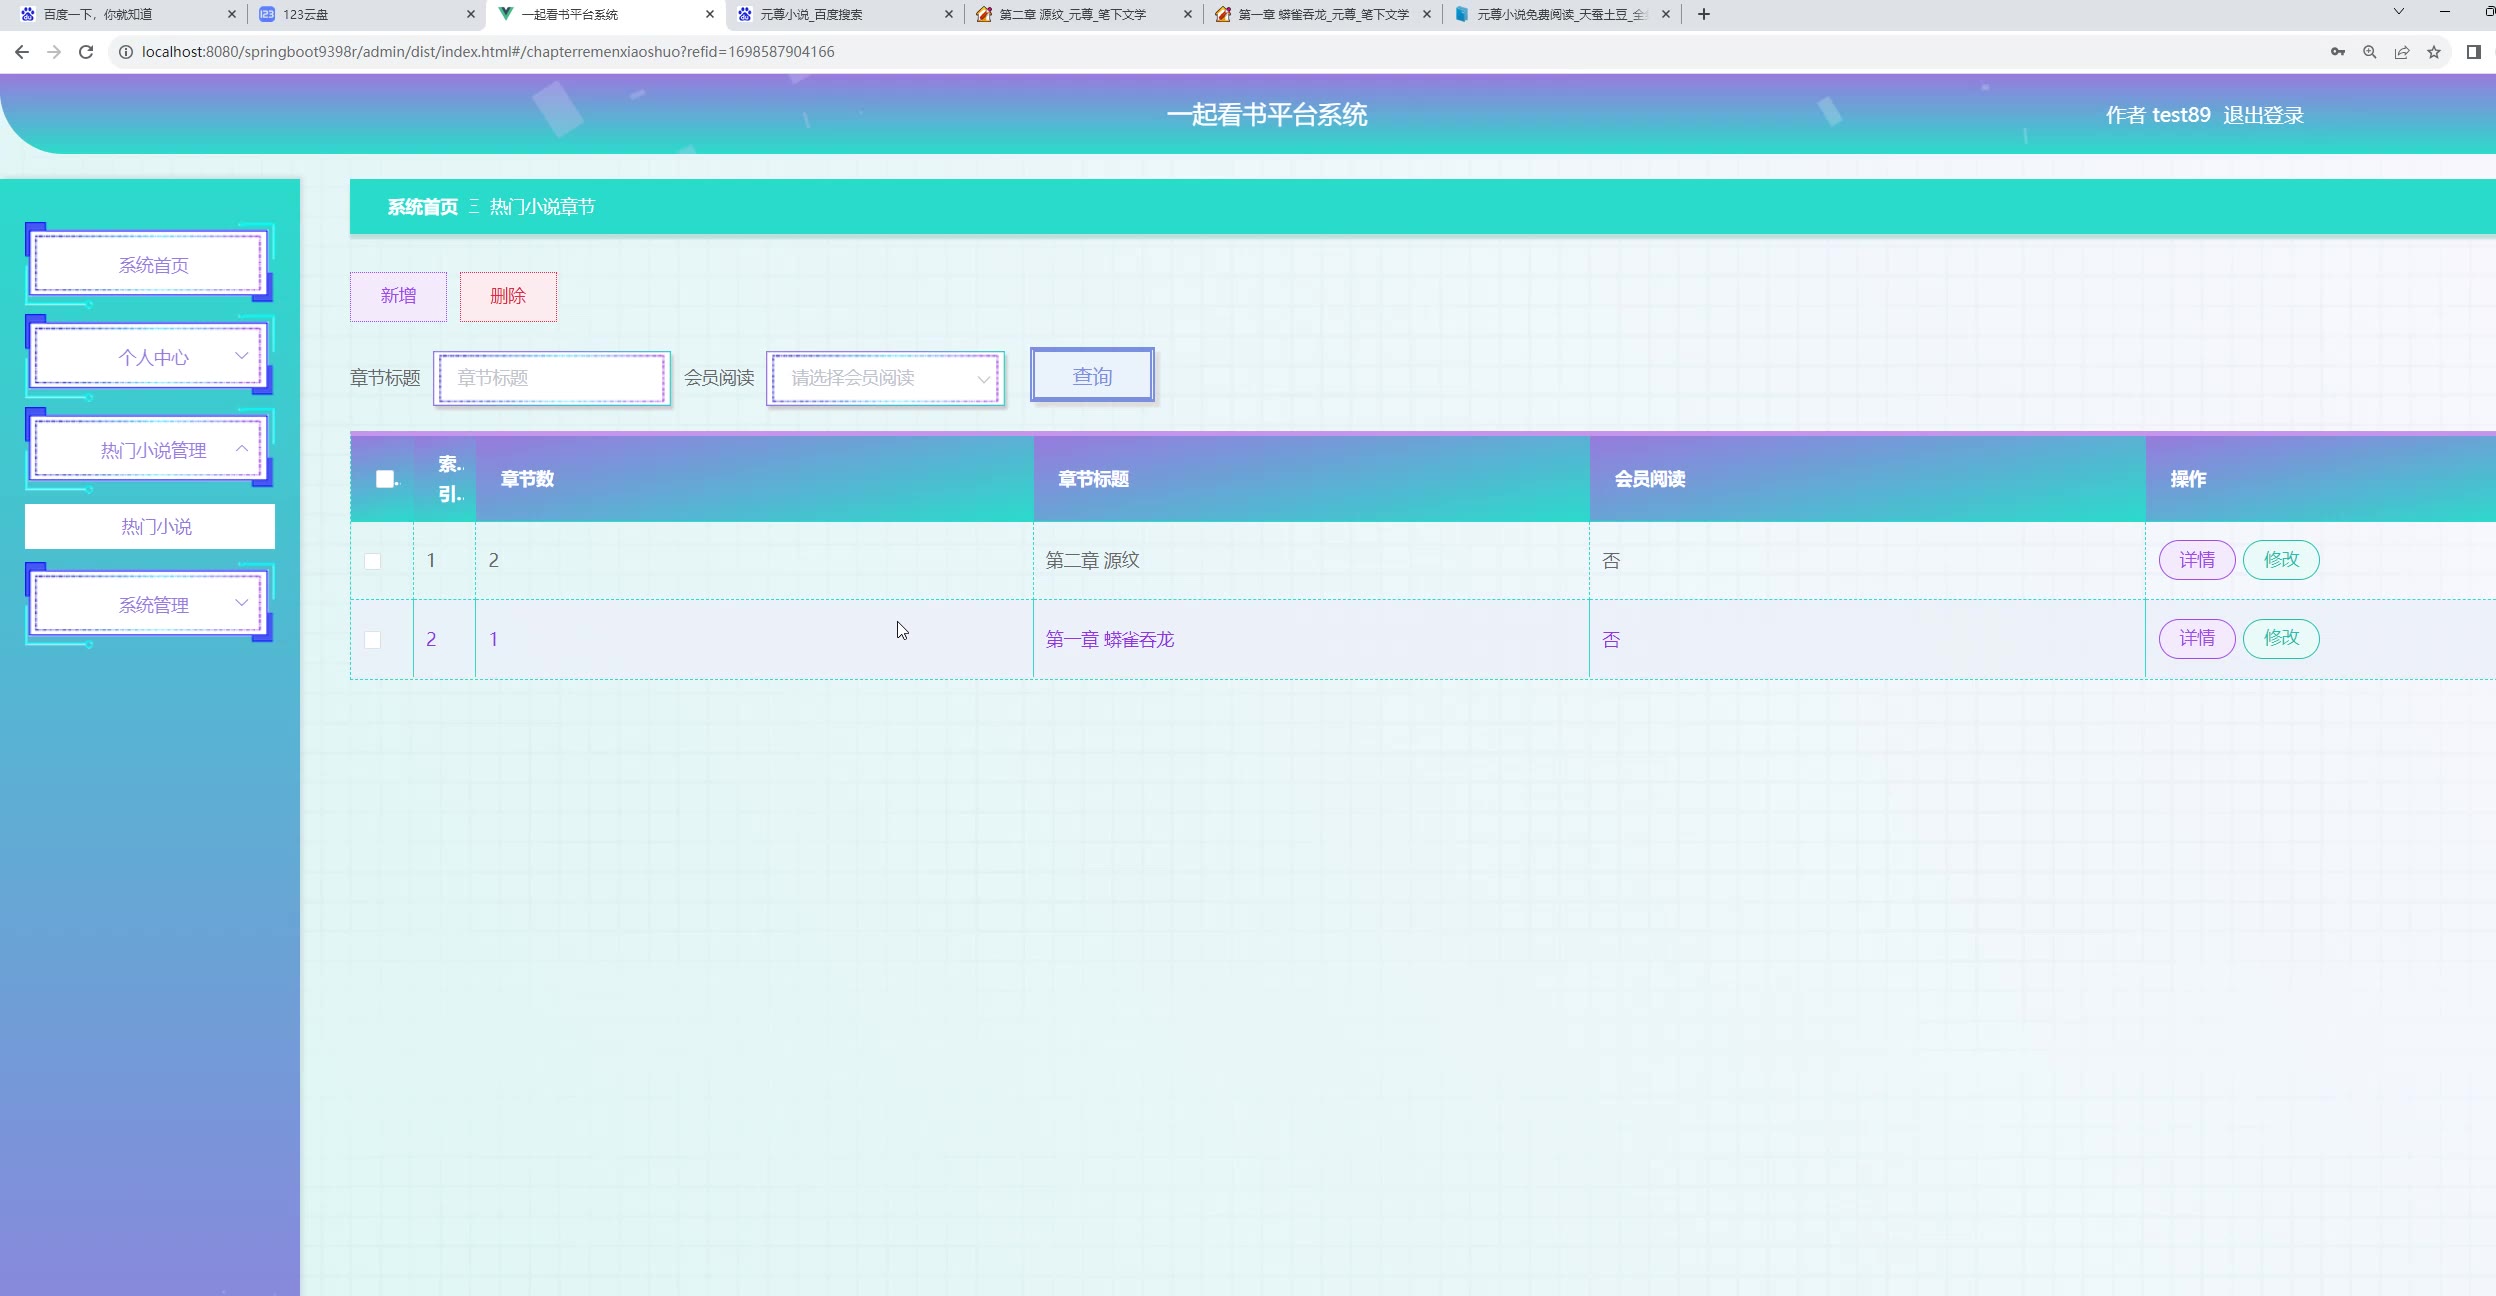This screenshot has width=2496, height=1296.
Task: Bookmark page with star icon
Action: (x=2433, y=52)
